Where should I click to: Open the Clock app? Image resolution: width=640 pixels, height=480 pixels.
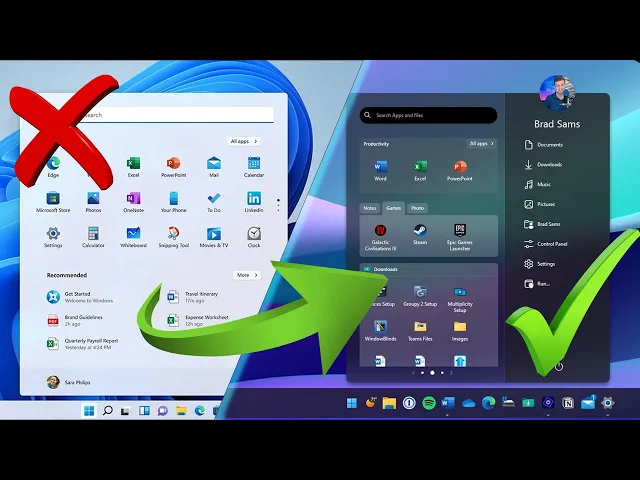point(254,237)
